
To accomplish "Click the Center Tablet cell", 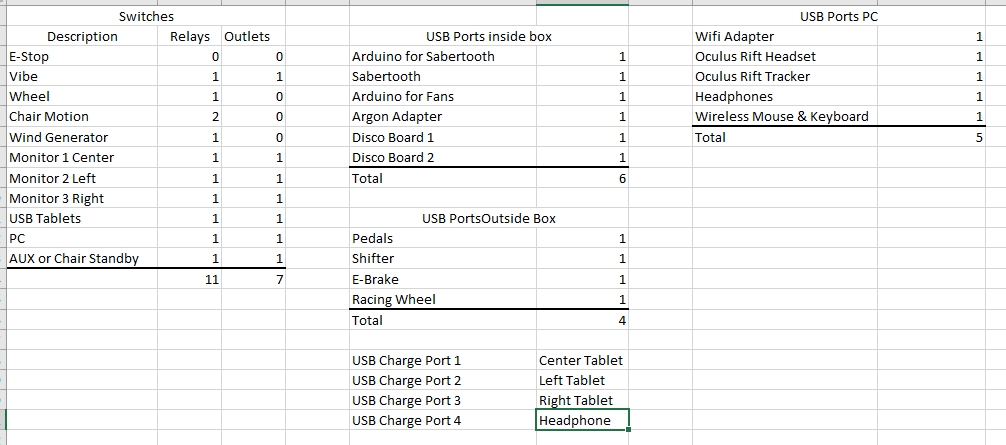I will point(581,361).
